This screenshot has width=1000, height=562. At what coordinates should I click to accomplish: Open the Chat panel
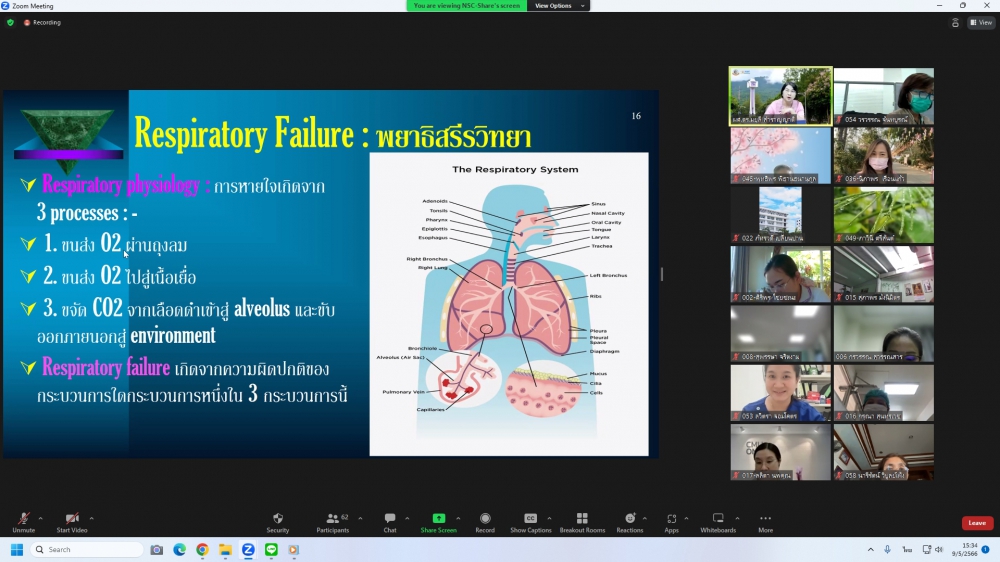coord(390,522)
